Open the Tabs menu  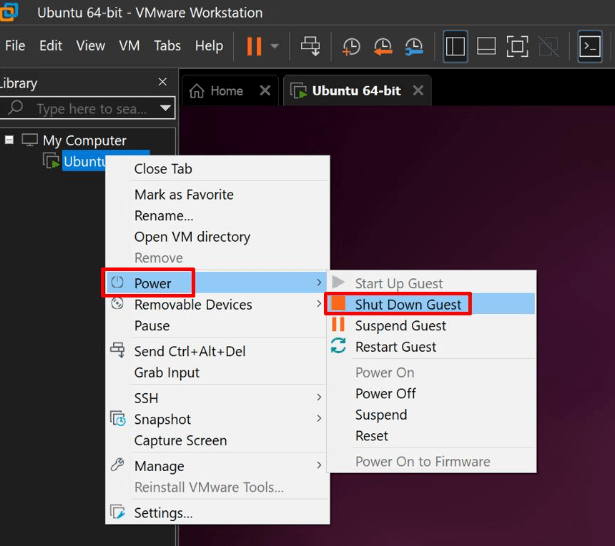(x=167, y=46)
